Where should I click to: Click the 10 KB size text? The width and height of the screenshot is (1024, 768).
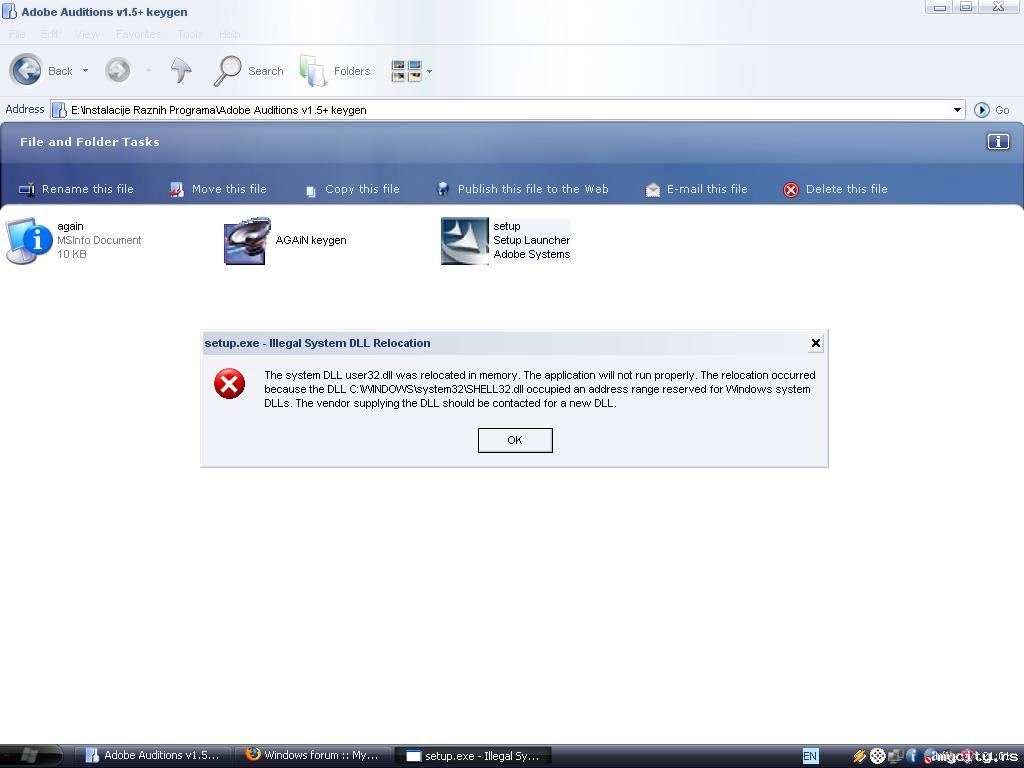tap(72, 255)
